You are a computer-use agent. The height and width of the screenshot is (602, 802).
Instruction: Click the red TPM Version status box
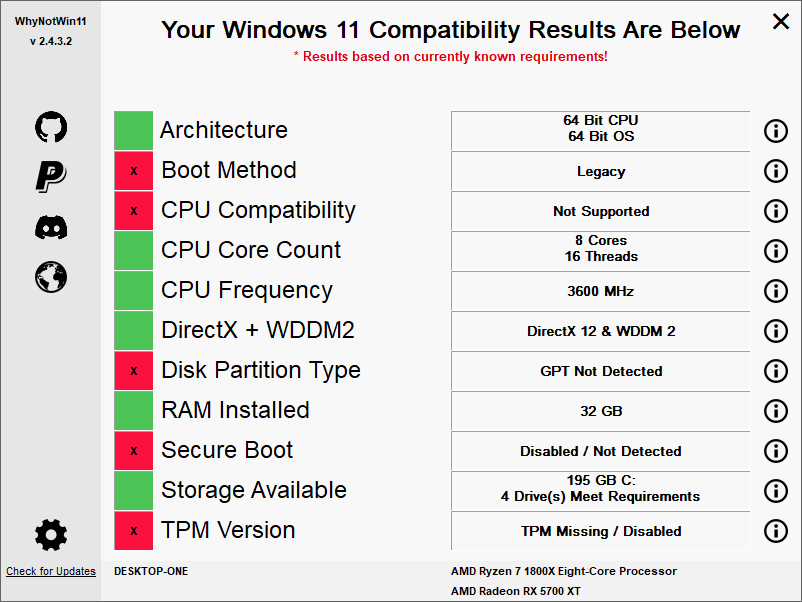pyautogui.click(x=133, y=531)
